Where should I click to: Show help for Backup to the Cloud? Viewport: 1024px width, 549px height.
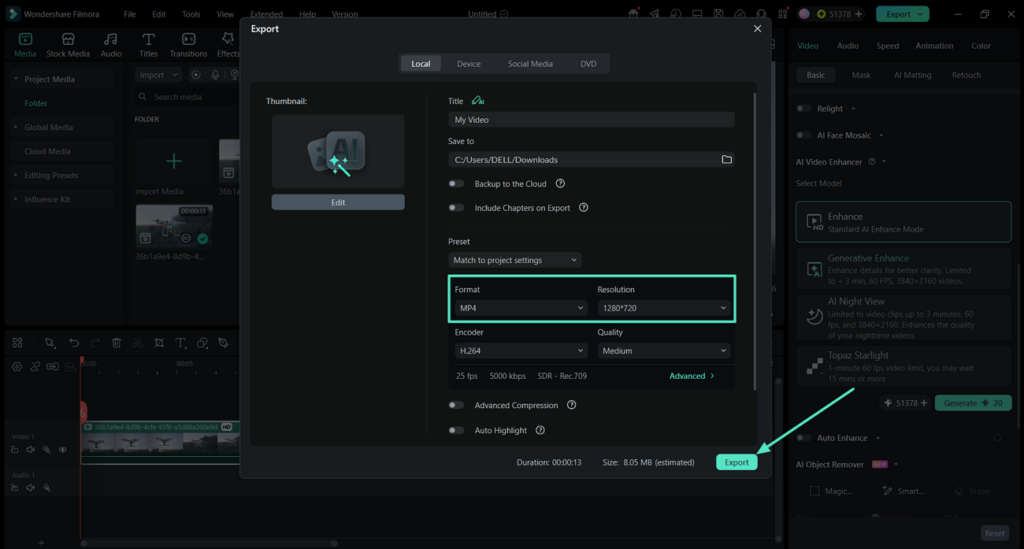click(x=560, y=183)
